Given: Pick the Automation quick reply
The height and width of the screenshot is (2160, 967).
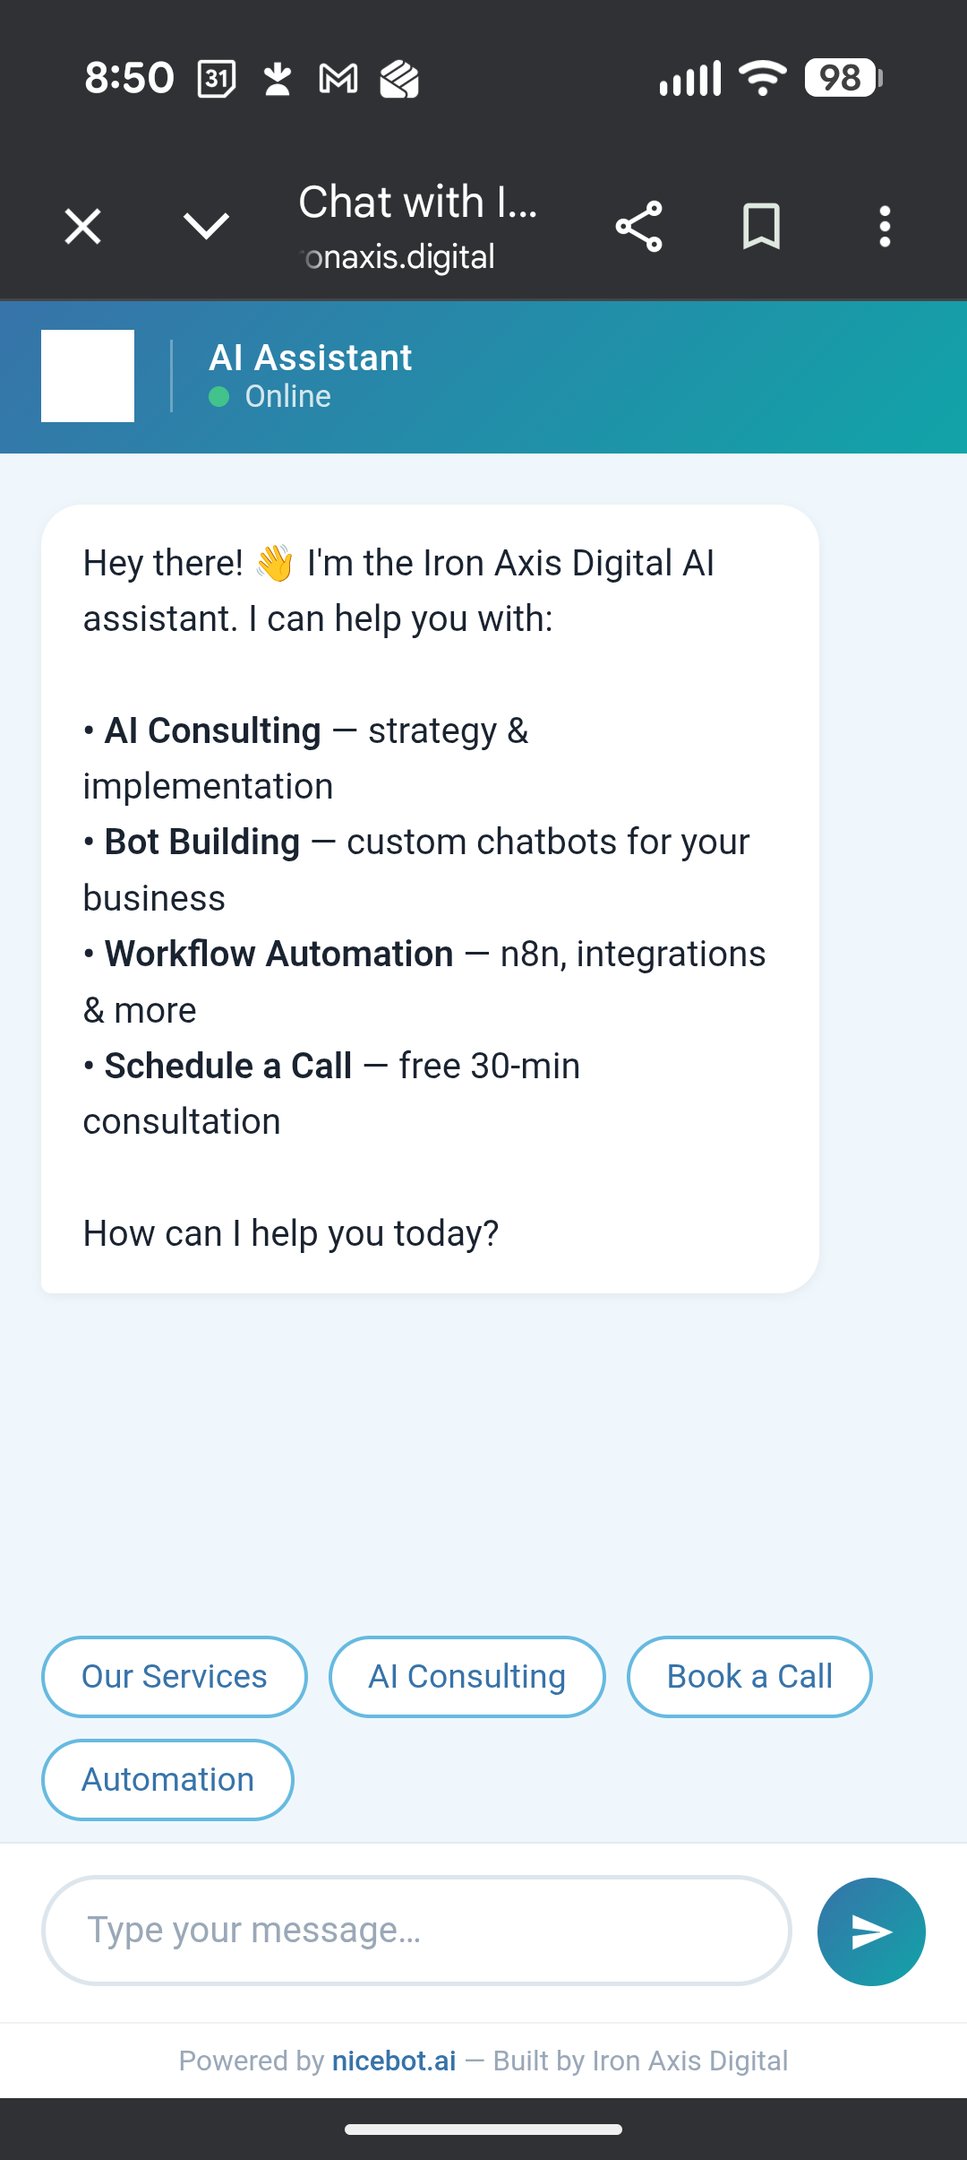Looking at the screenshot, I should coord(168,1779).
